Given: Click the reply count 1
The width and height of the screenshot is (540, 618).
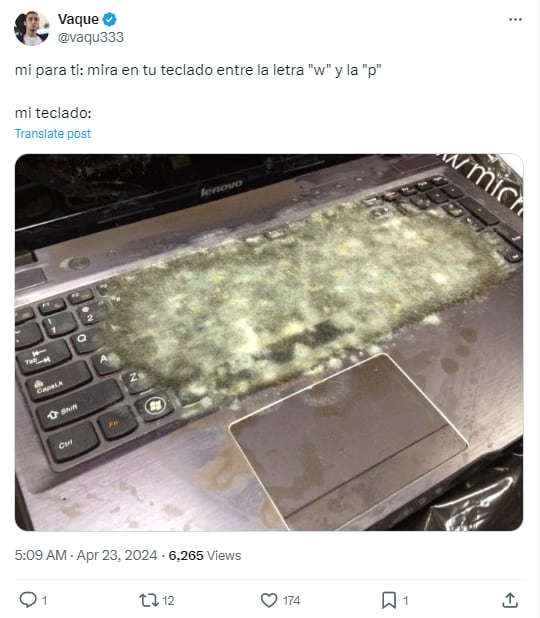Looking at the screenshot, I should point(45,601).
